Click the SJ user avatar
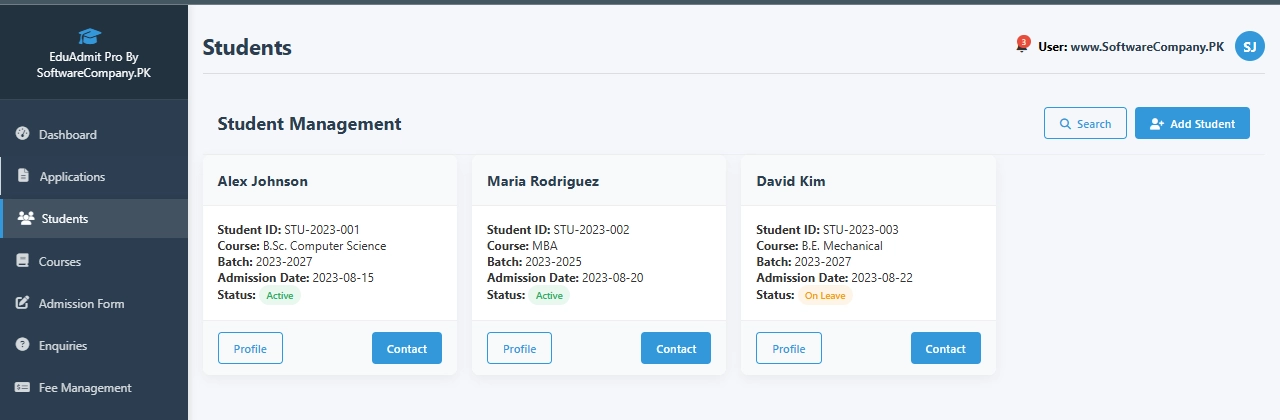 click(1249, 46)
